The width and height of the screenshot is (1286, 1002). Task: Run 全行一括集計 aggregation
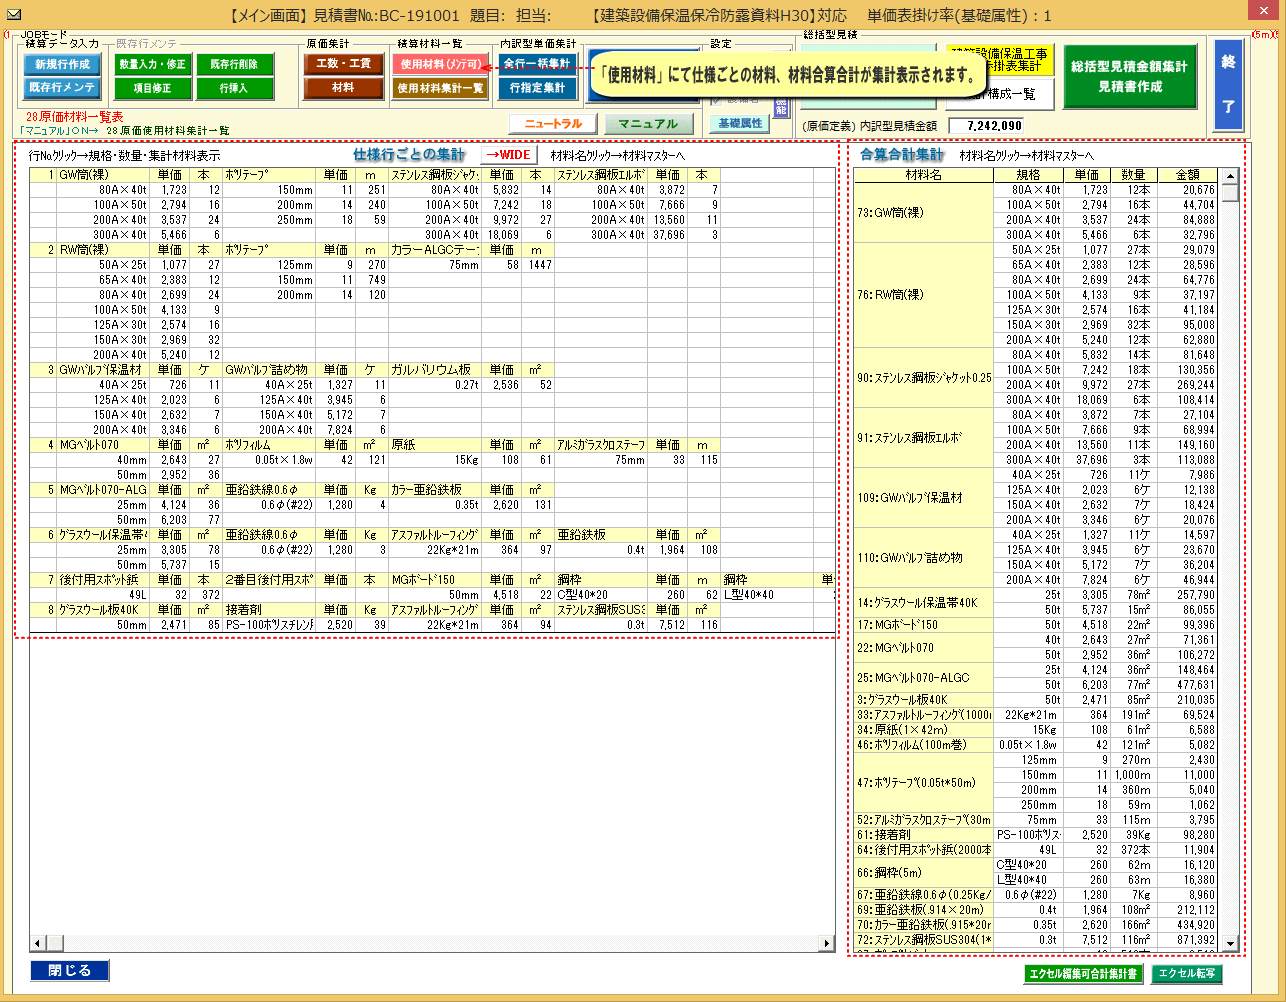[x=537, y=64]
